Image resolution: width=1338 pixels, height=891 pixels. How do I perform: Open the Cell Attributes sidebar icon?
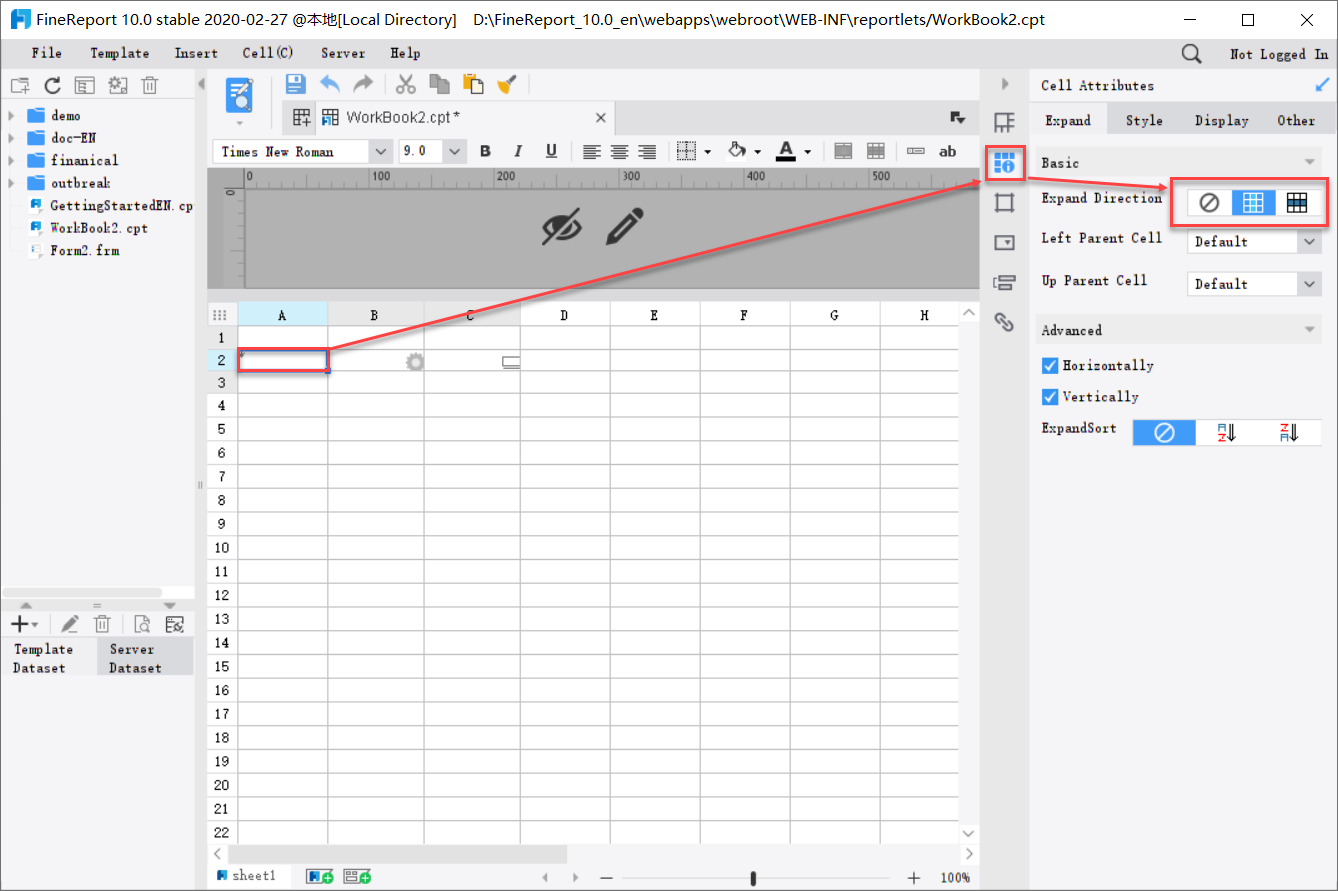1005,162
